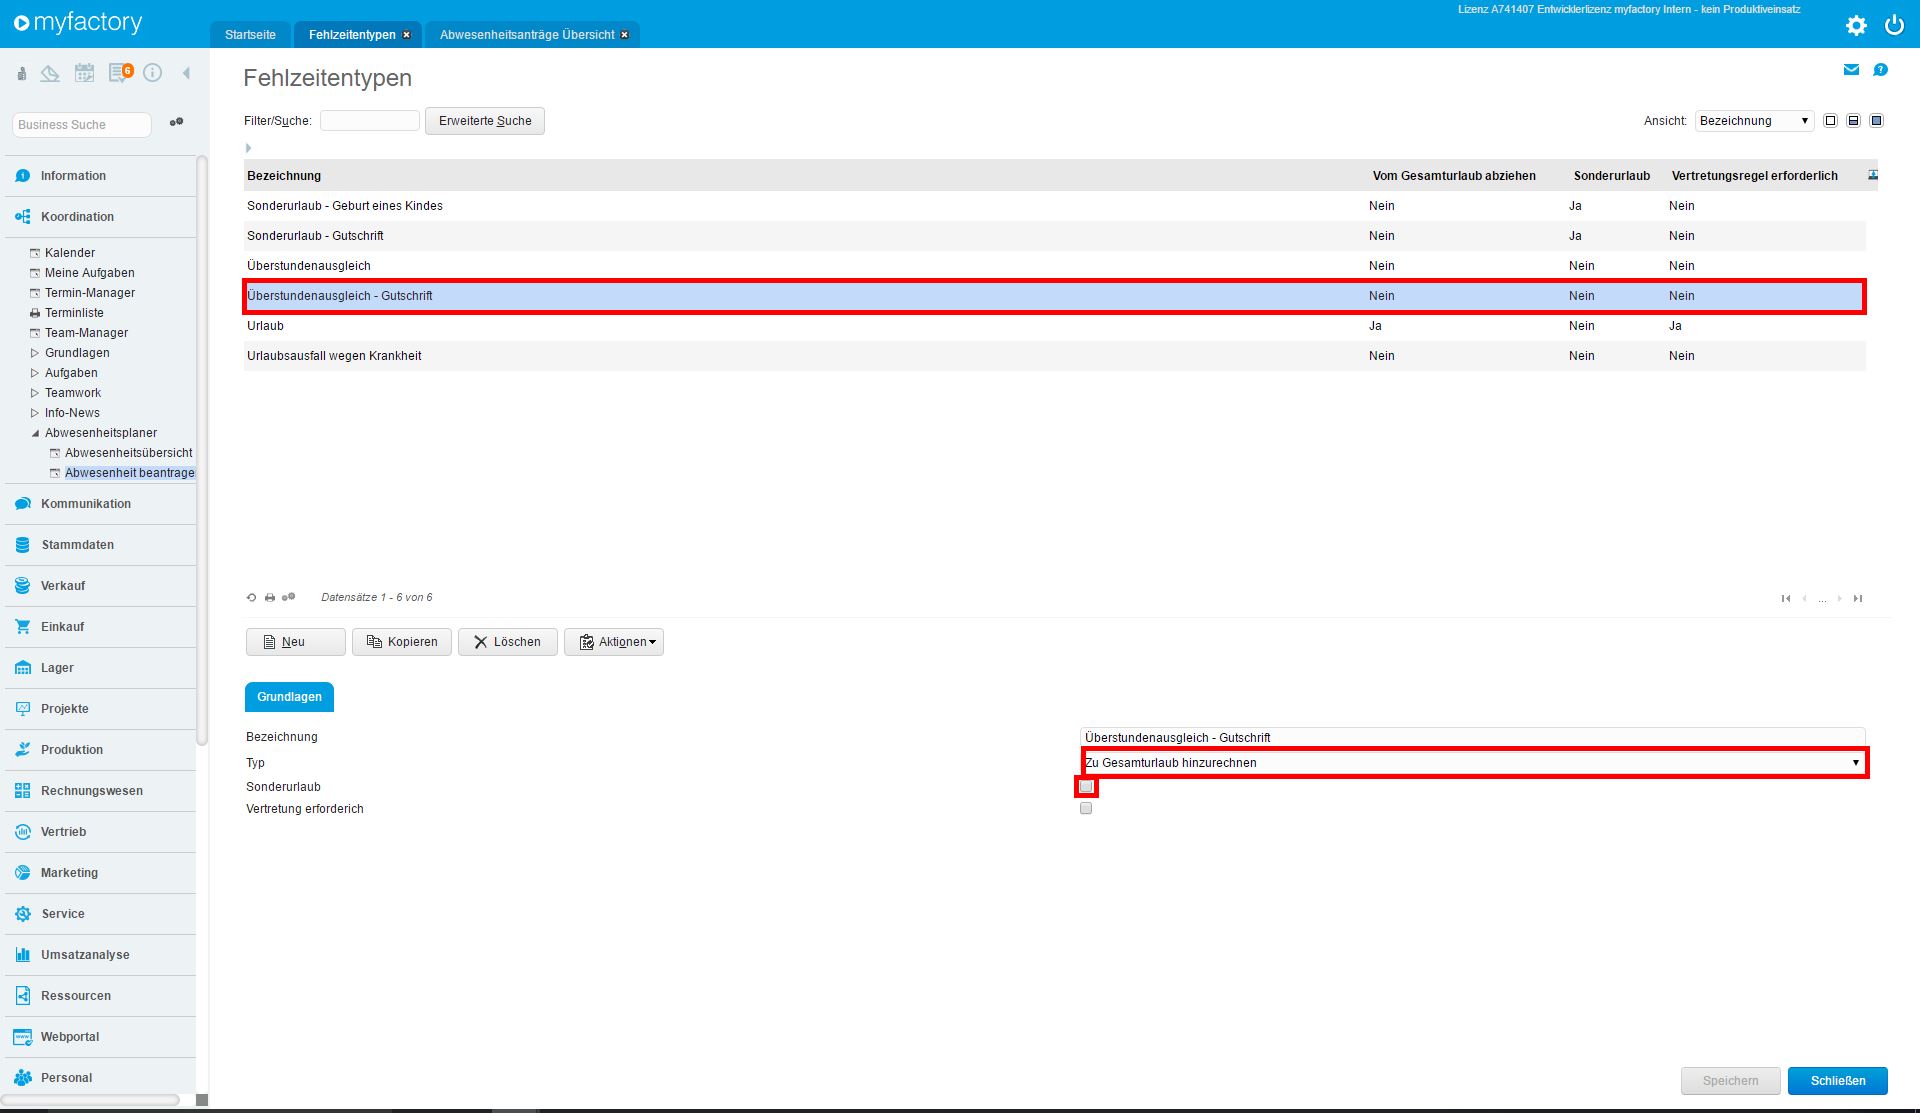Switch to full-list view toggle icon
Screen dimensions: 1920x1113
(x=1830, y=121)
